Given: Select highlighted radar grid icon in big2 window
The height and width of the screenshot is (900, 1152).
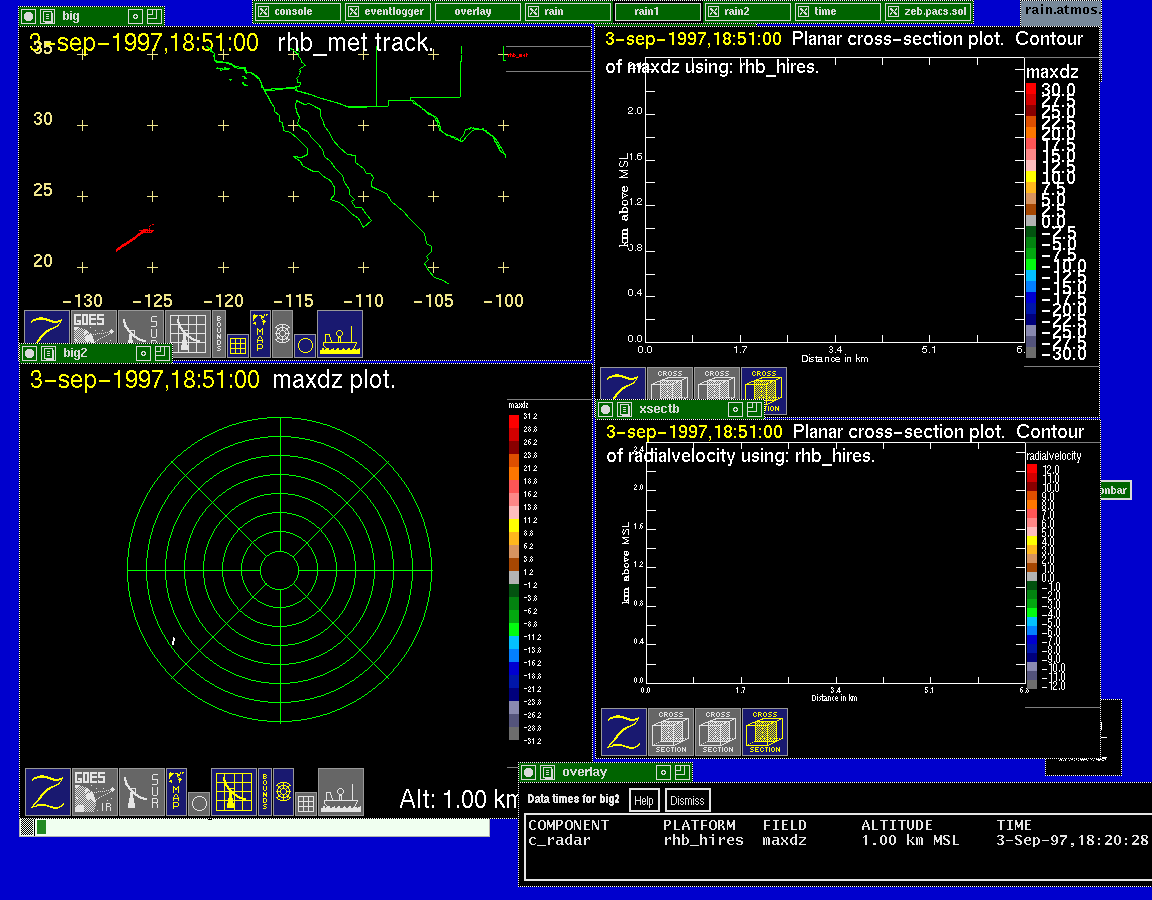Looking at the screenshot, I should [x=233, y=792].
